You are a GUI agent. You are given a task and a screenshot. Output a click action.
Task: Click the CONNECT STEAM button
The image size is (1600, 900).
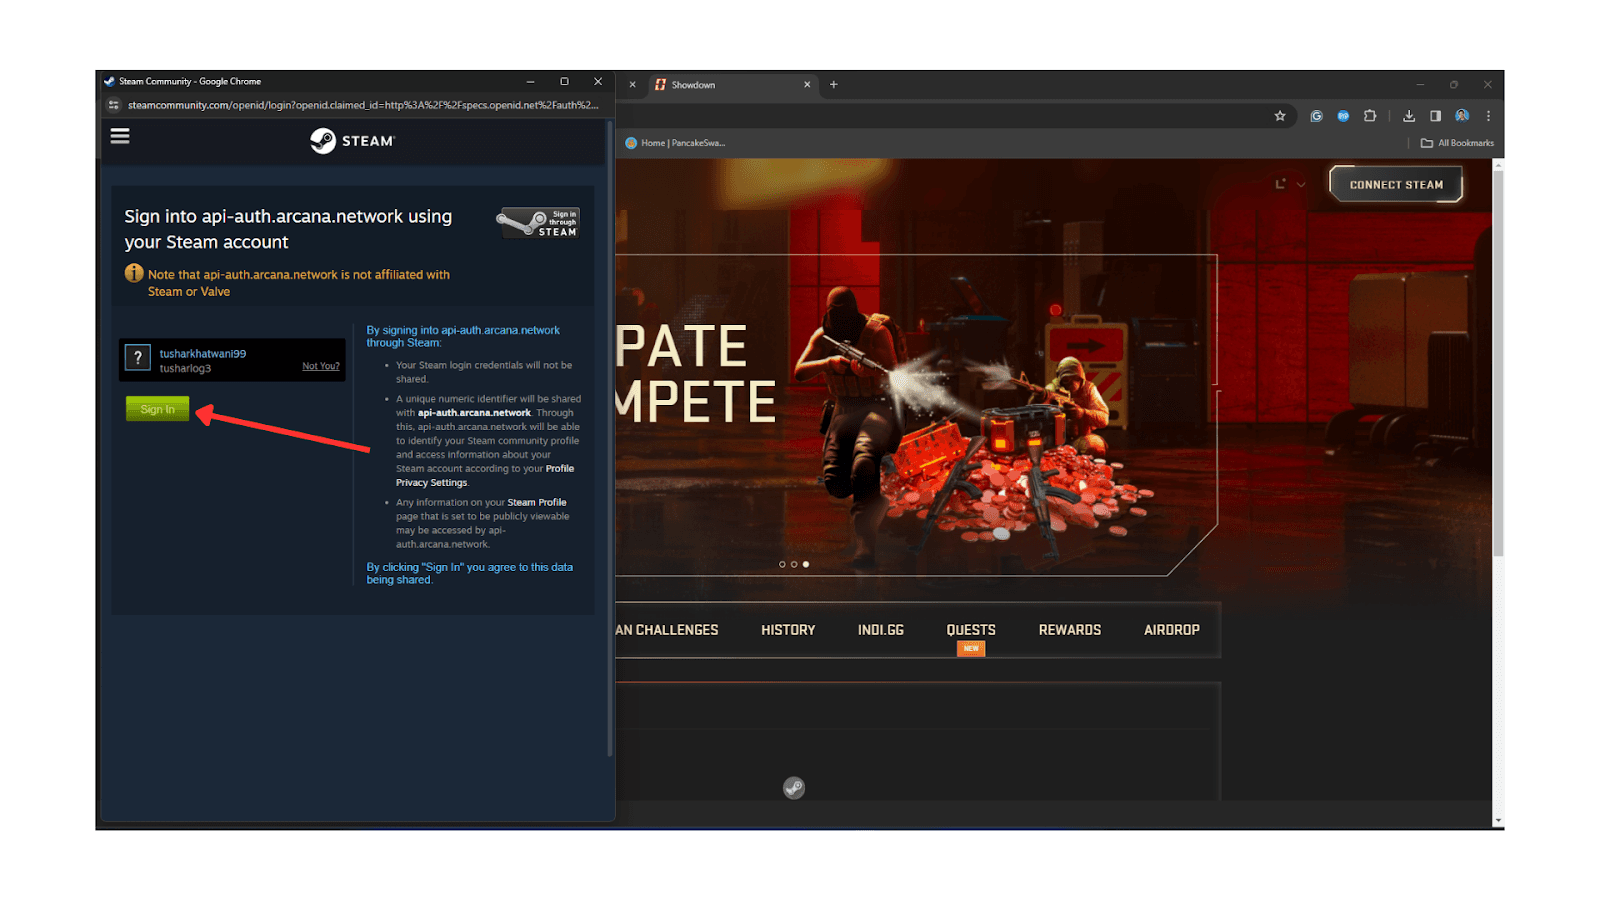click(x=1396, y=185)
